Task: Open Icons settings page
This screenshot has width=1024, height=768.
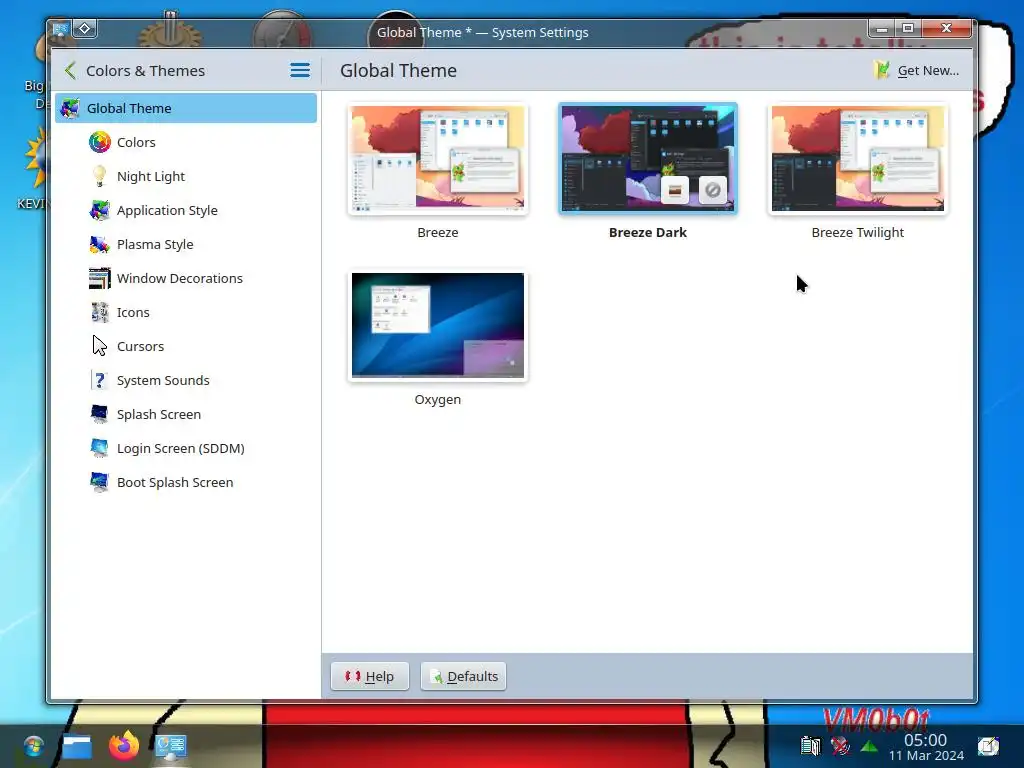Action: click(185, 312)
